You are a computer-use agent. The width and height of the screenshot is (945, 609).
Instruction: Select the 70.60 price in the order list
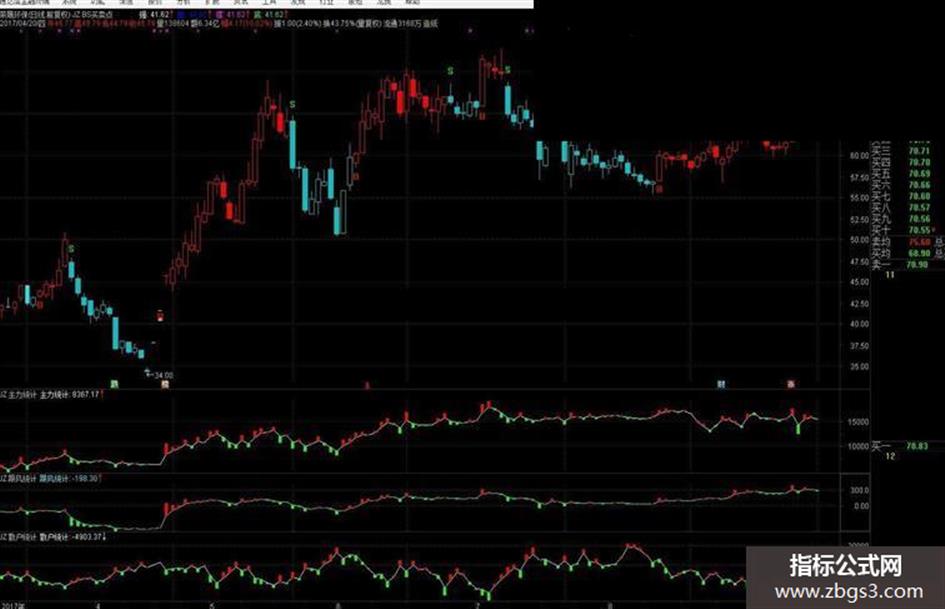click(919, 196)
